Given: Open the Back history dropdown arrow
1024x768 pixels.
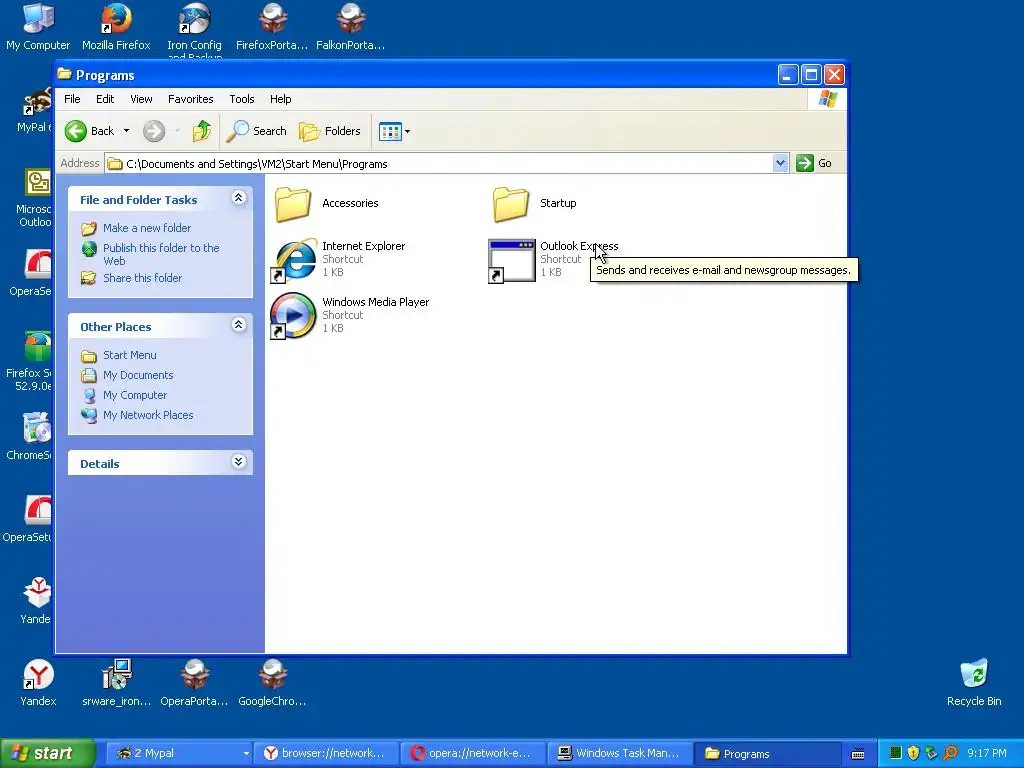Looking at the screenshot, I should 127,131.
